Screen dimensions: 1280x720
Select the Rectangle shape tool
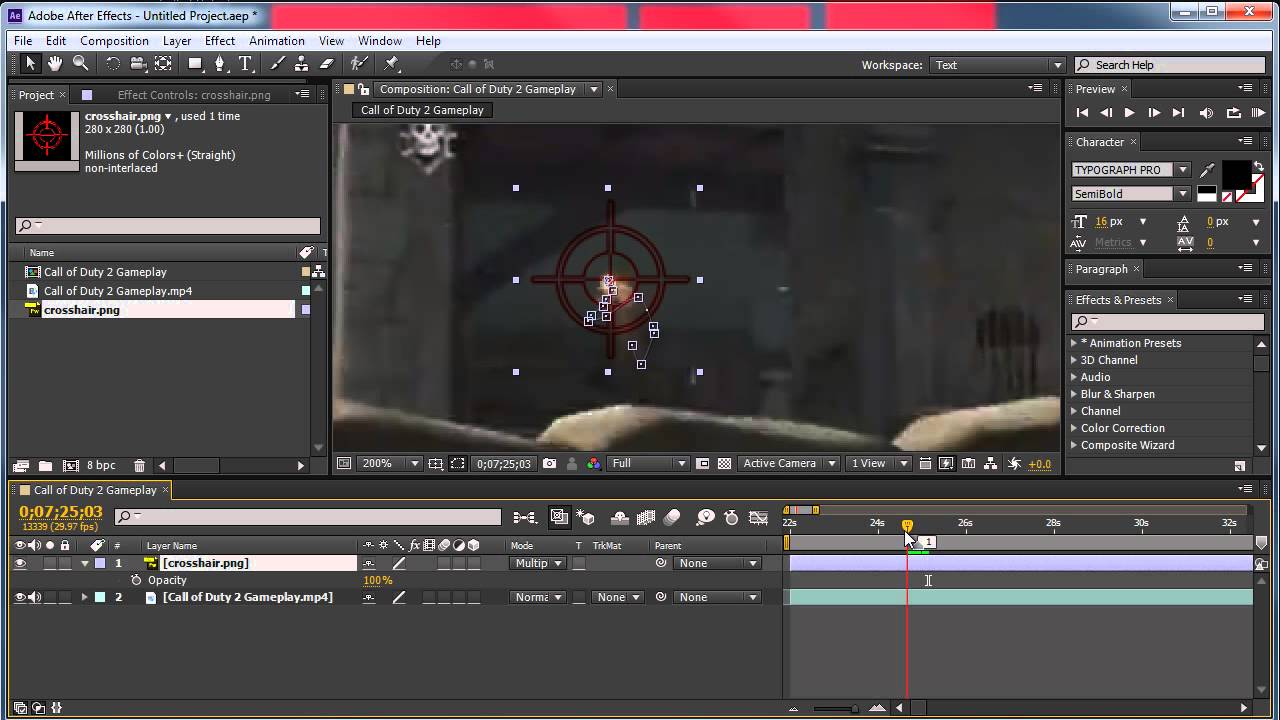coord(196,63)
